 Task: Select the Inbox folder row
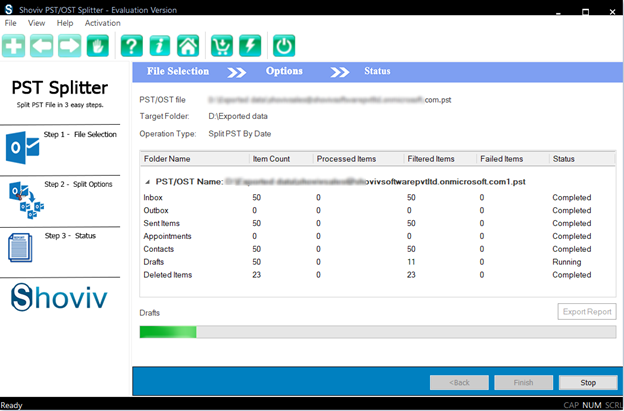(x=377, y=198)
